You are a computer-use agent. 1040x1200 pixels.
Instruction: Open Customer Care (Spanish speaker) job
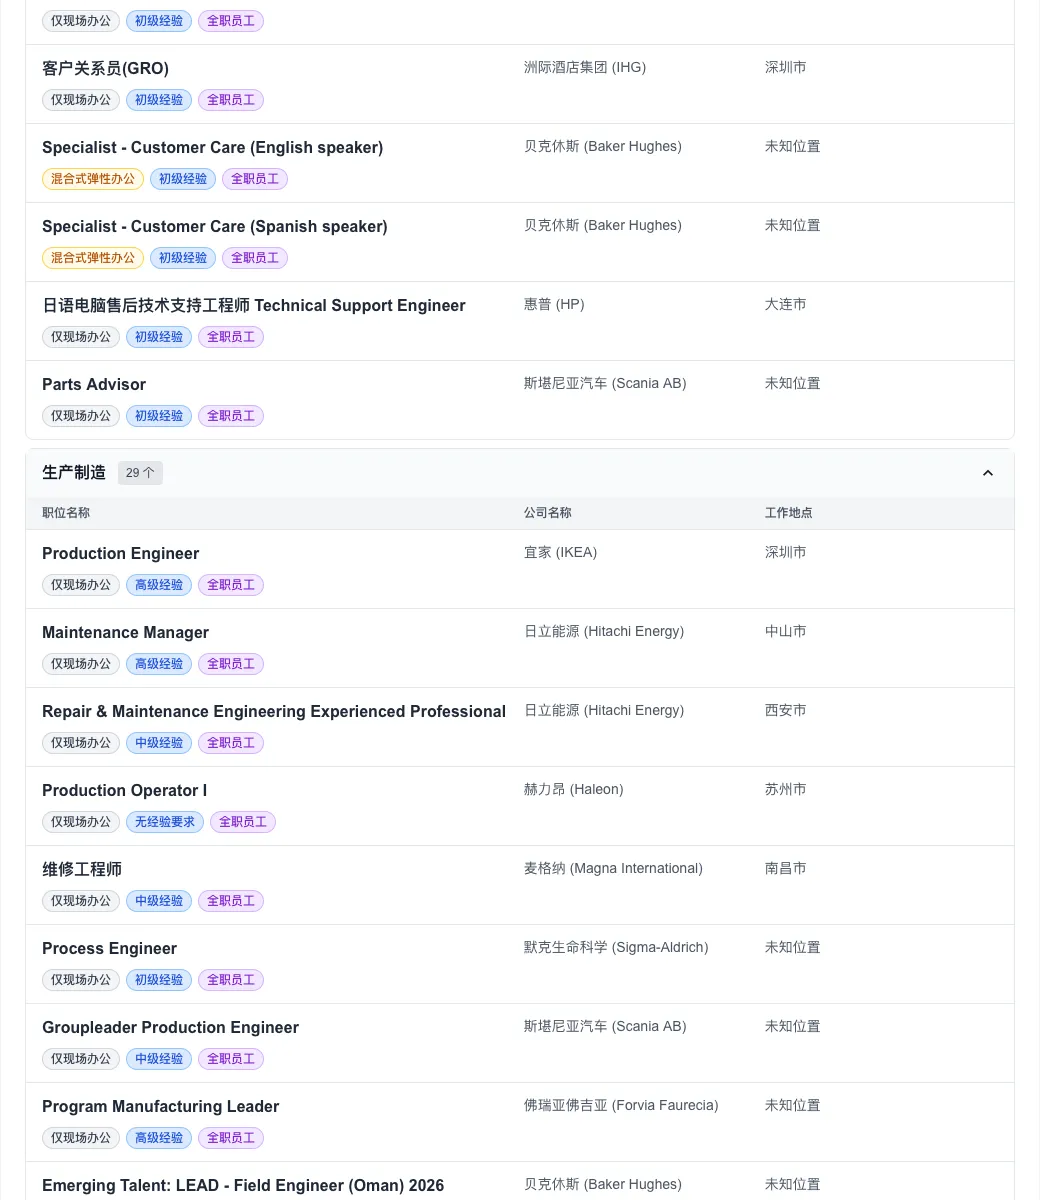[214, 227]
